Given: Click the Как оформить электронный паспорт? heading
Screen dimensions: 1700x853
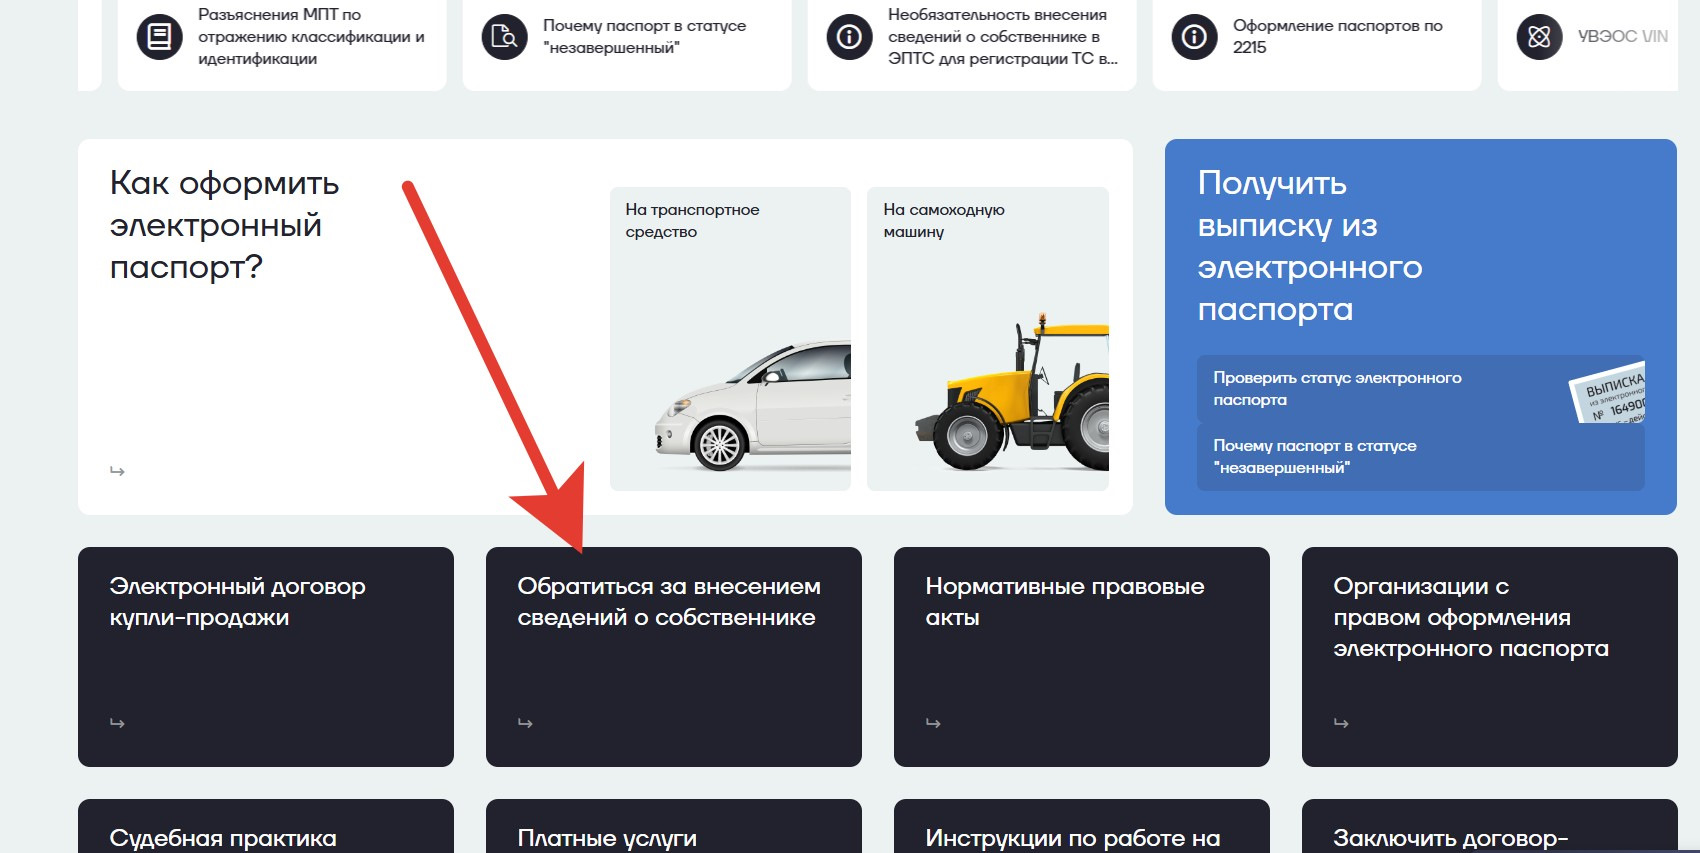Looking at the screenshot, I should [225, 225].
